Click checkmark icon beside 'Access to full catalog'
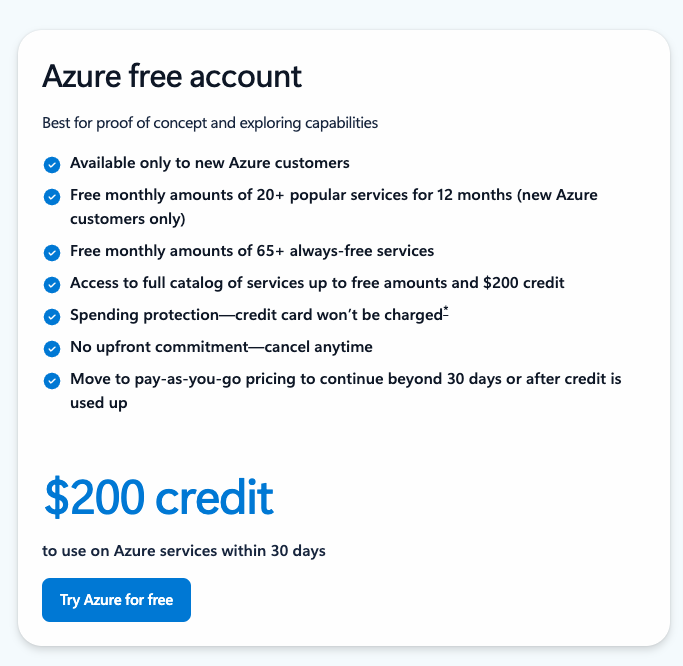Image resolution: width=683 pixels, height=666 pixels. click(52, 285)
